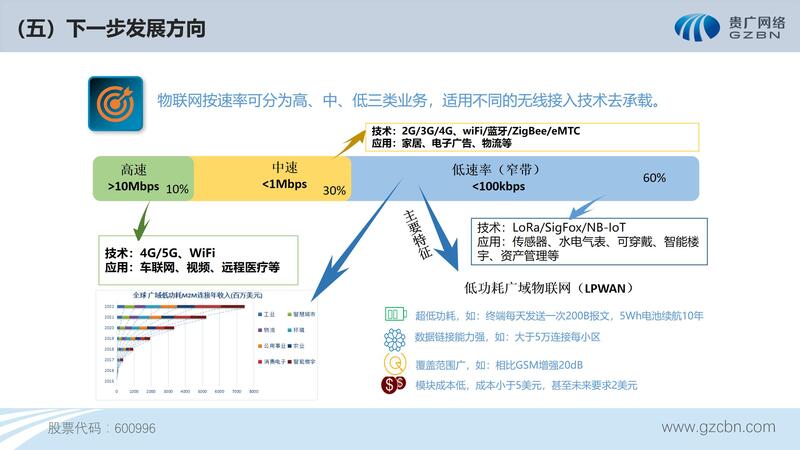
Task: Select the green 高速 >10Mbps segment
Action: (x=142, y=177)
